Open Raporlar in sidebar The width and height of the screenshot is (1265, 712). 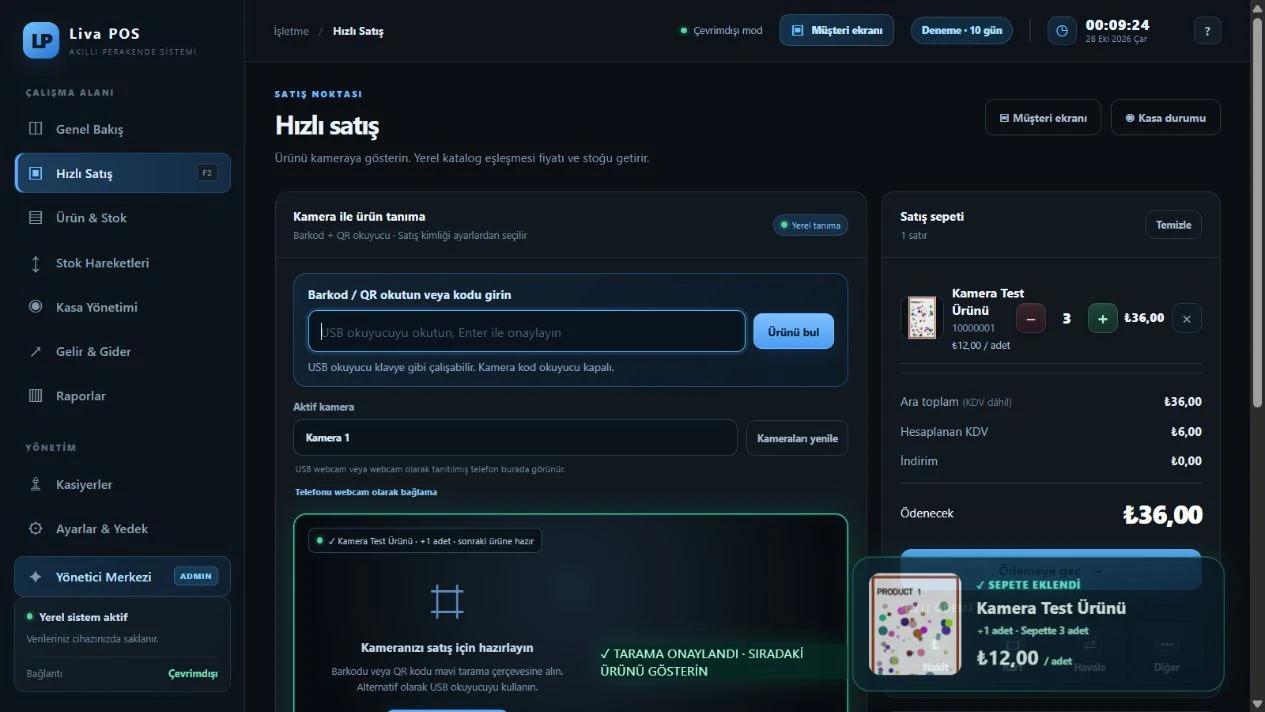[x=122, y=396]
